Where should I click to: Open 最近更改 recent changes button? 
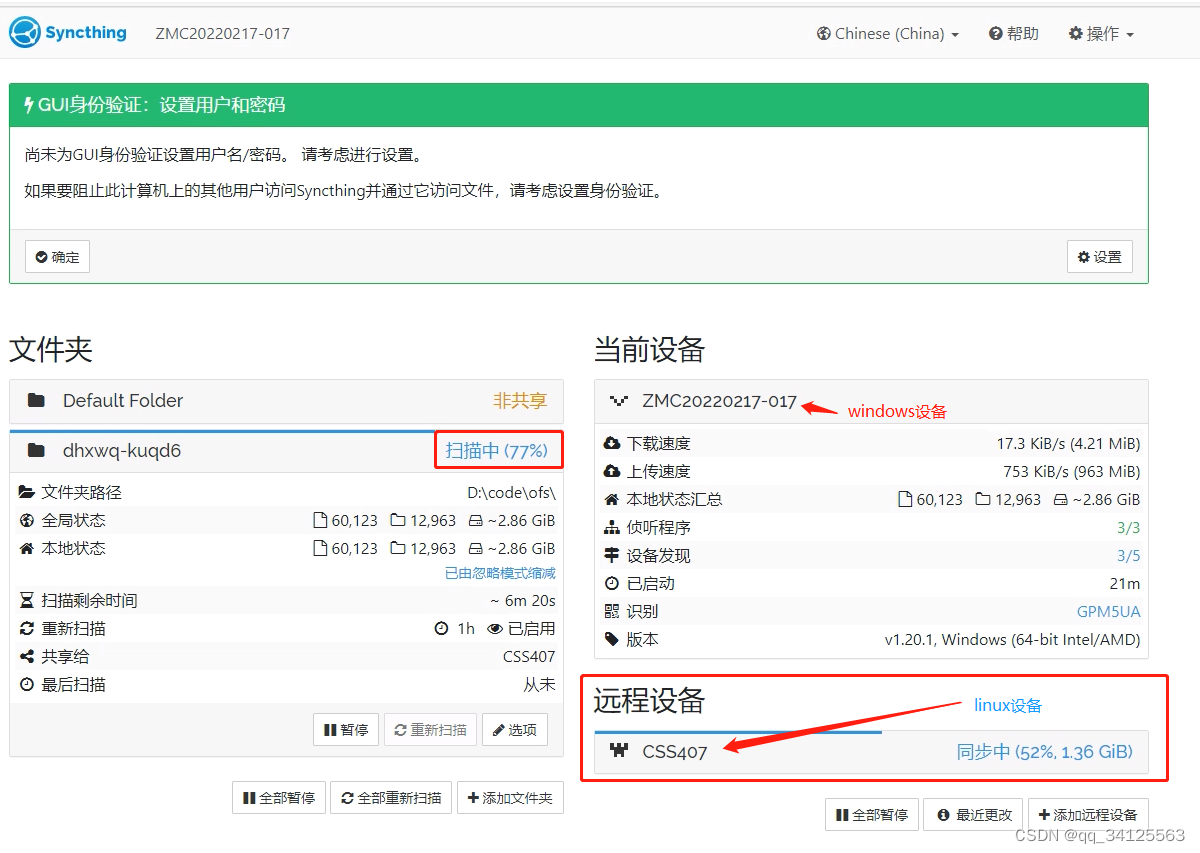tap(975, 815)
